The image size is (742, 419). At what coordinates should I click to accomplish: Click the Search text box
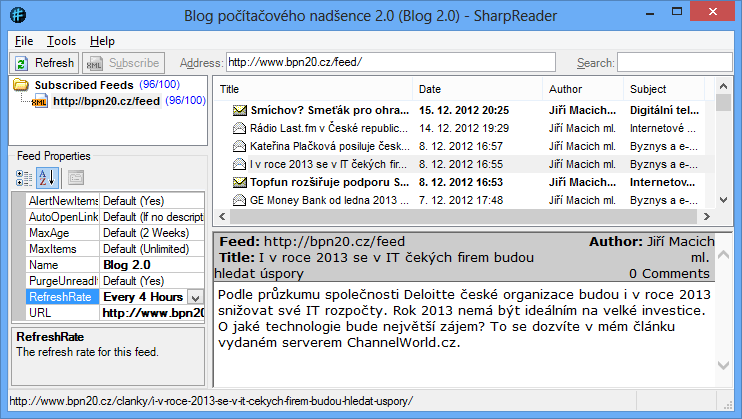pos(674,63)
